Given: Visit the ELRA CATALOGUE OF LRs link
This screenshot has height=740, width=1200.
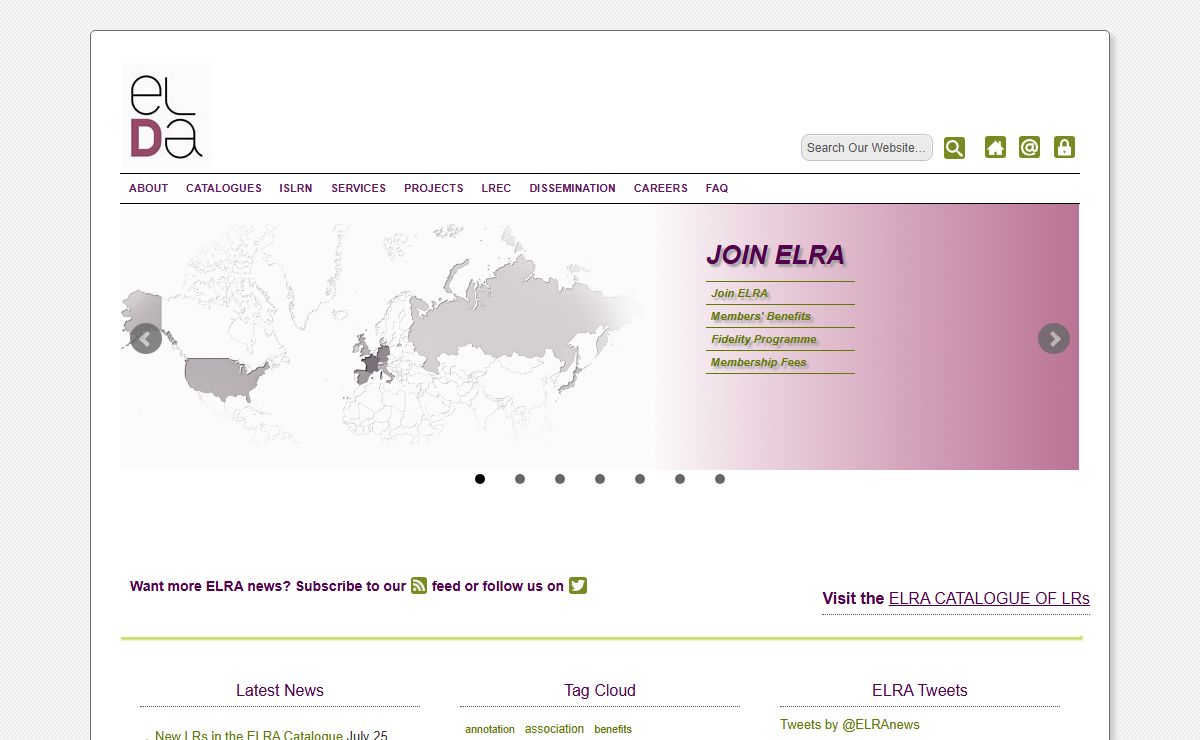Looking at the screenshot, I should [989, 598].
